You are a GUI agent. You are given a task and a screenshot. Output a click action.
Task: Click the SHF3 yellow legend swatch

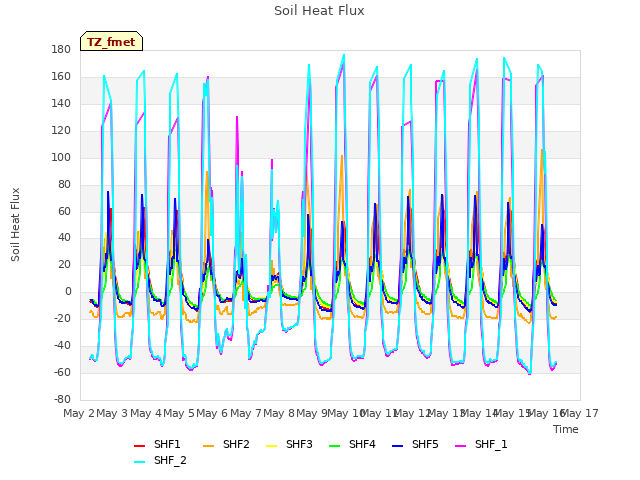(x=271, y=446)
